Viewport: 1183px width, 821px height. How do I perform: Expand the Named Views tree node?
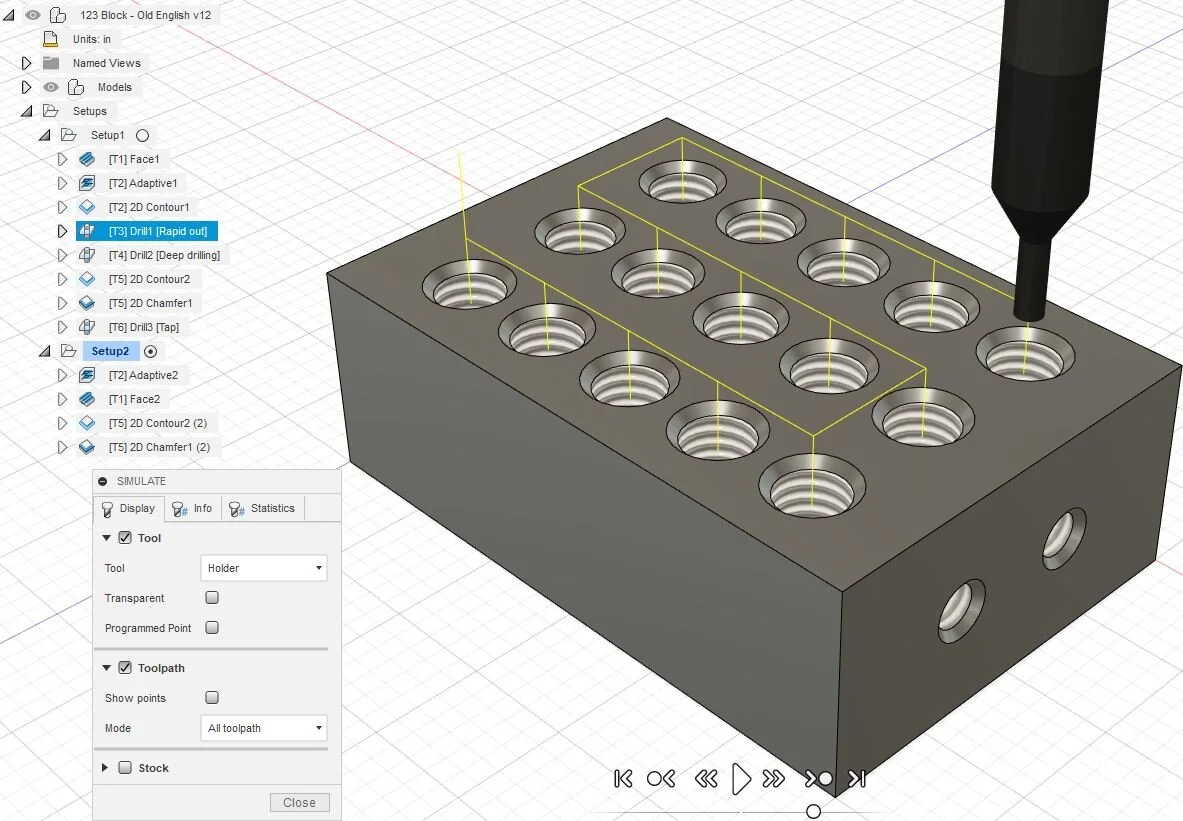pyautogui.click(x=26, y=63)
